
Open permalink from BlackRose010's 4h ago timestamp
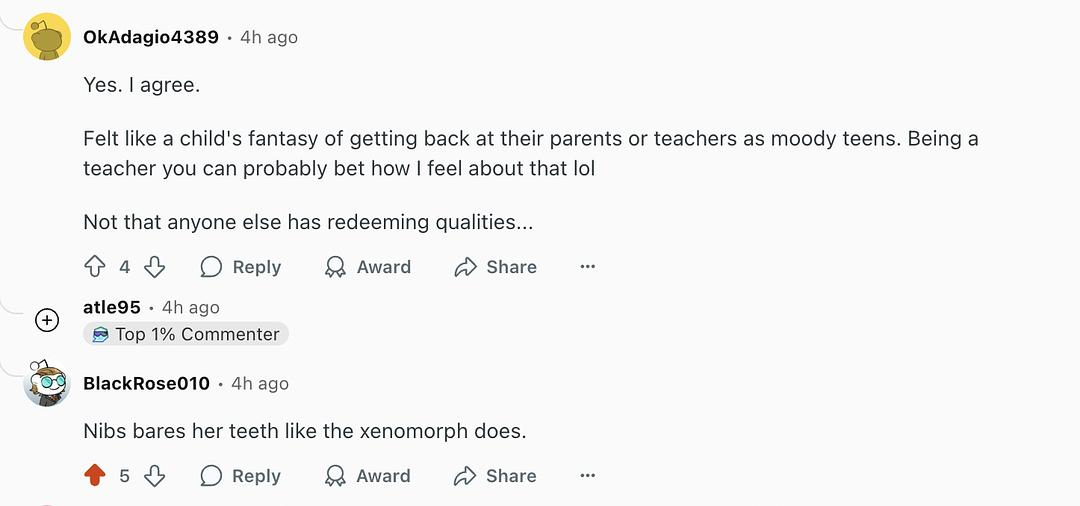tap(260, 383)
